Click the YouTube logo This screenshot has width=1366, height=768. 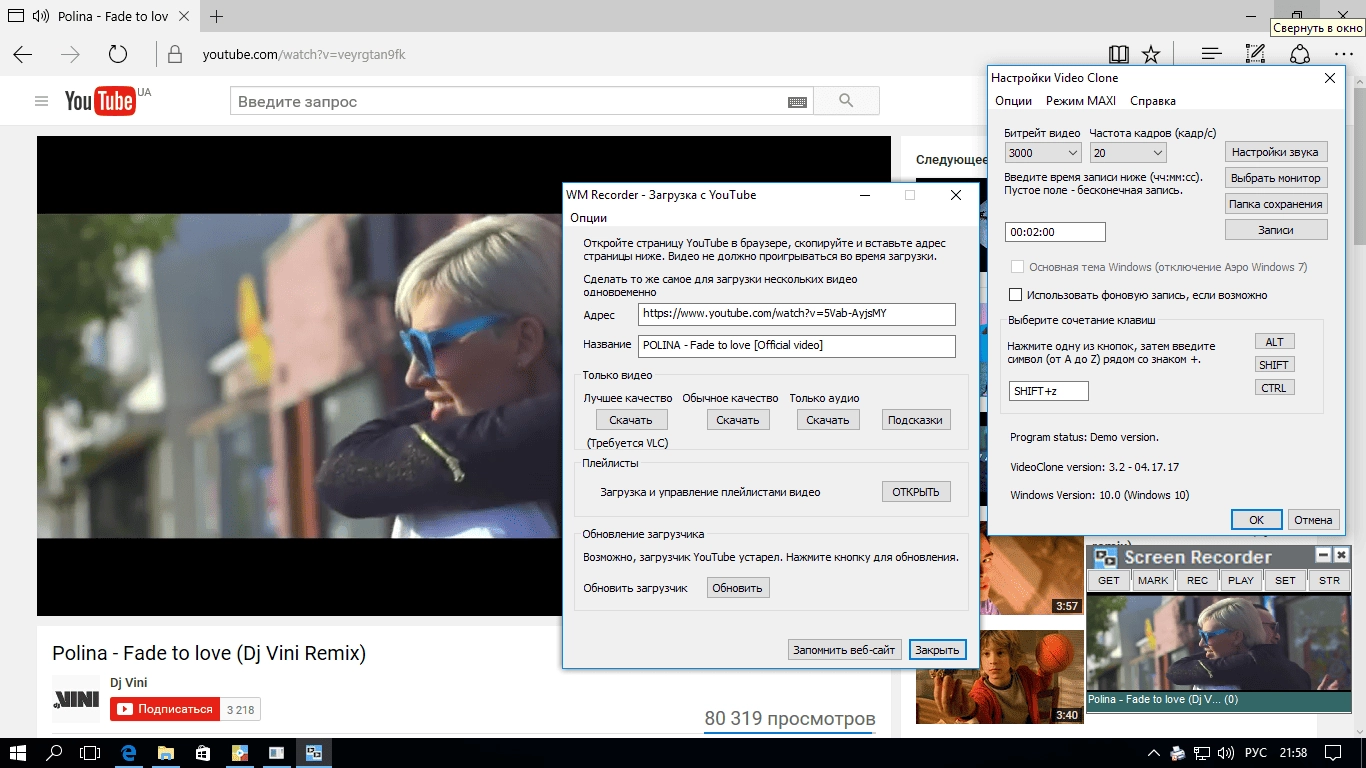pyautogui.click(x=100, y=101)
